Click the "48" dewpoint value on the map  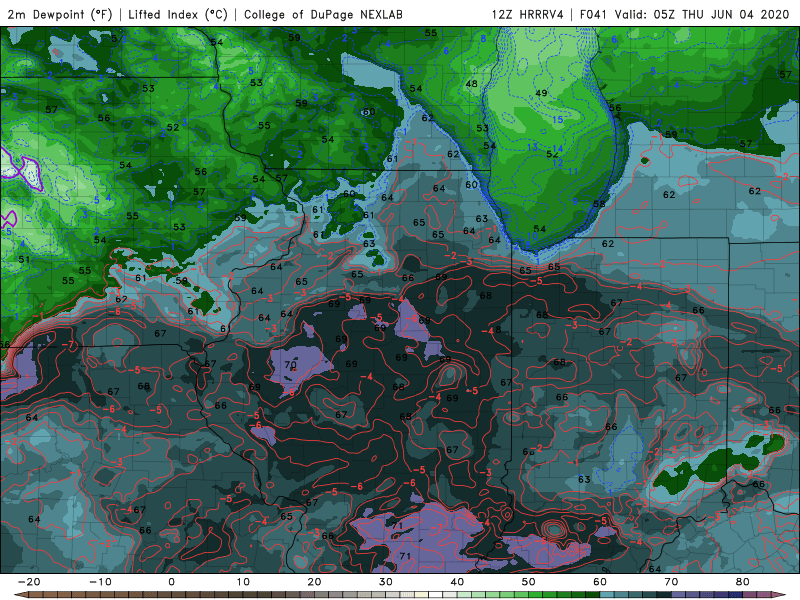point(471,84)
